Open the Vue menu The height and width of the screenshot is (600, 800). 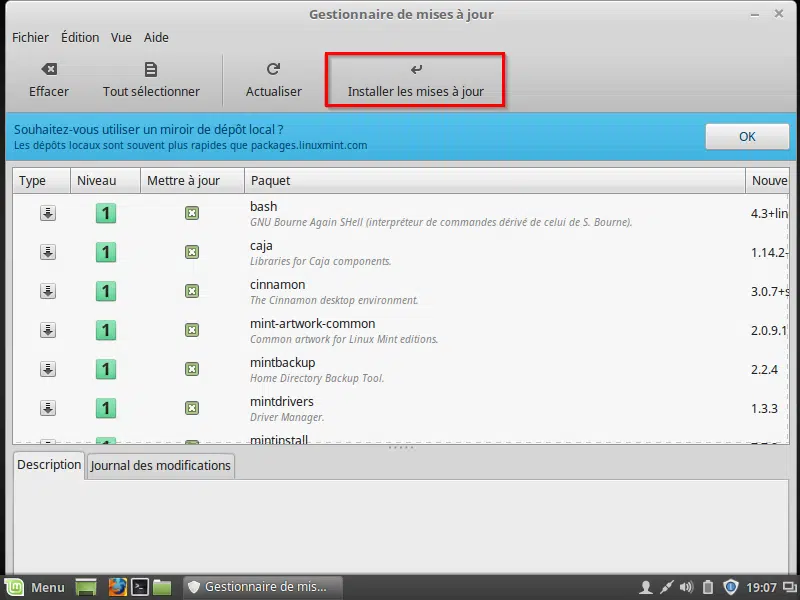pyautogui.click(x=121, y=37)
